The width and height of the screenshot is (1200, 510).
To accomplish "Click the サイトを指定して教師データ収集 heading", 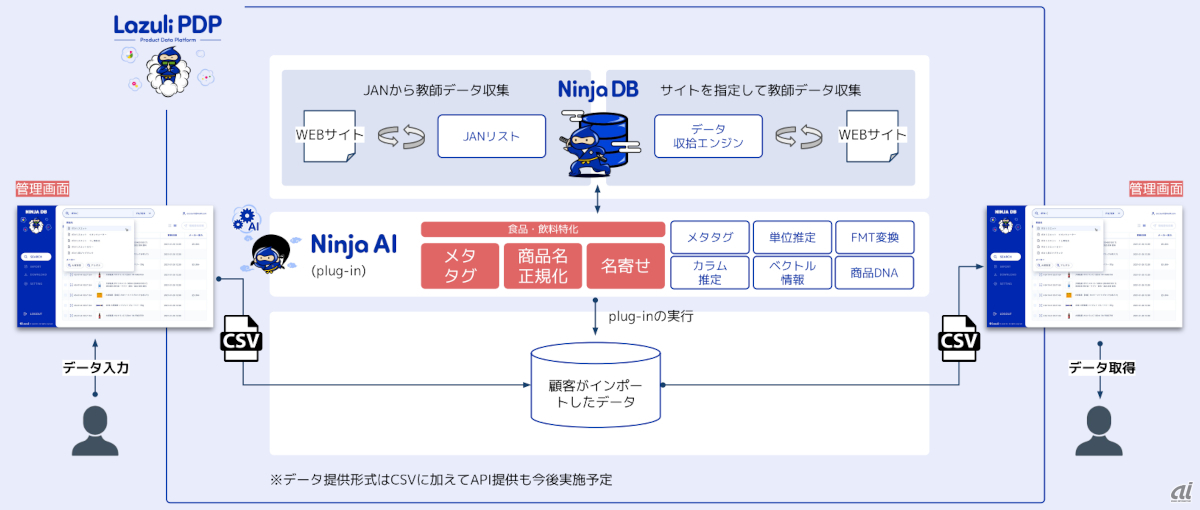I will (x=761, y=89).
